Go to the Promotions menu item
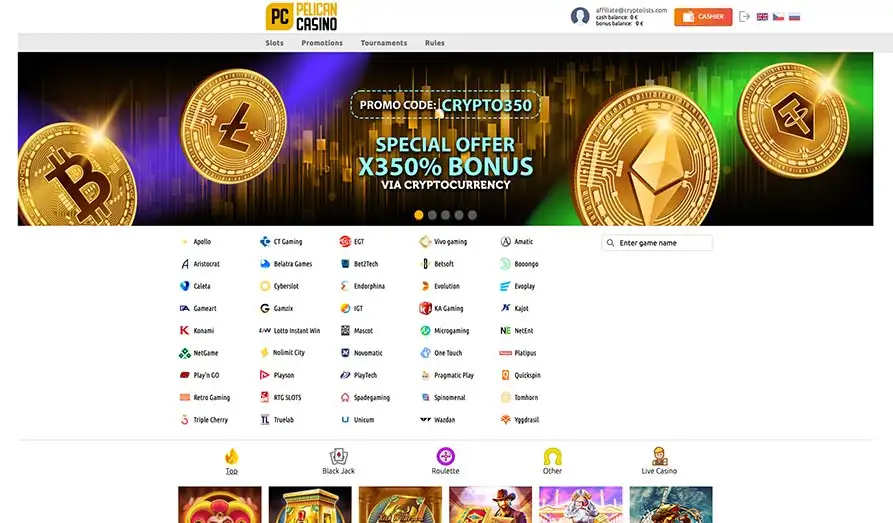 tap(322, 43)
